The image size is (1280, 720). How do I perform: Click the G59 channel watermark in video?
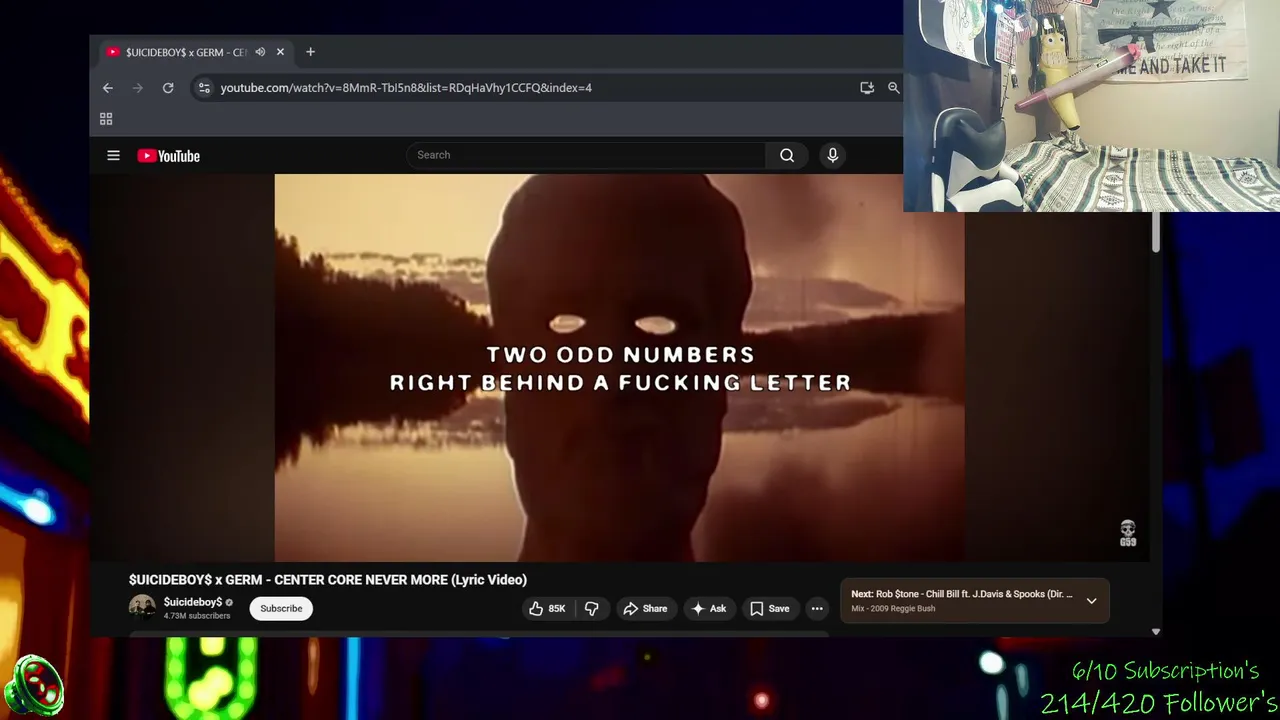pos(1128,533)
